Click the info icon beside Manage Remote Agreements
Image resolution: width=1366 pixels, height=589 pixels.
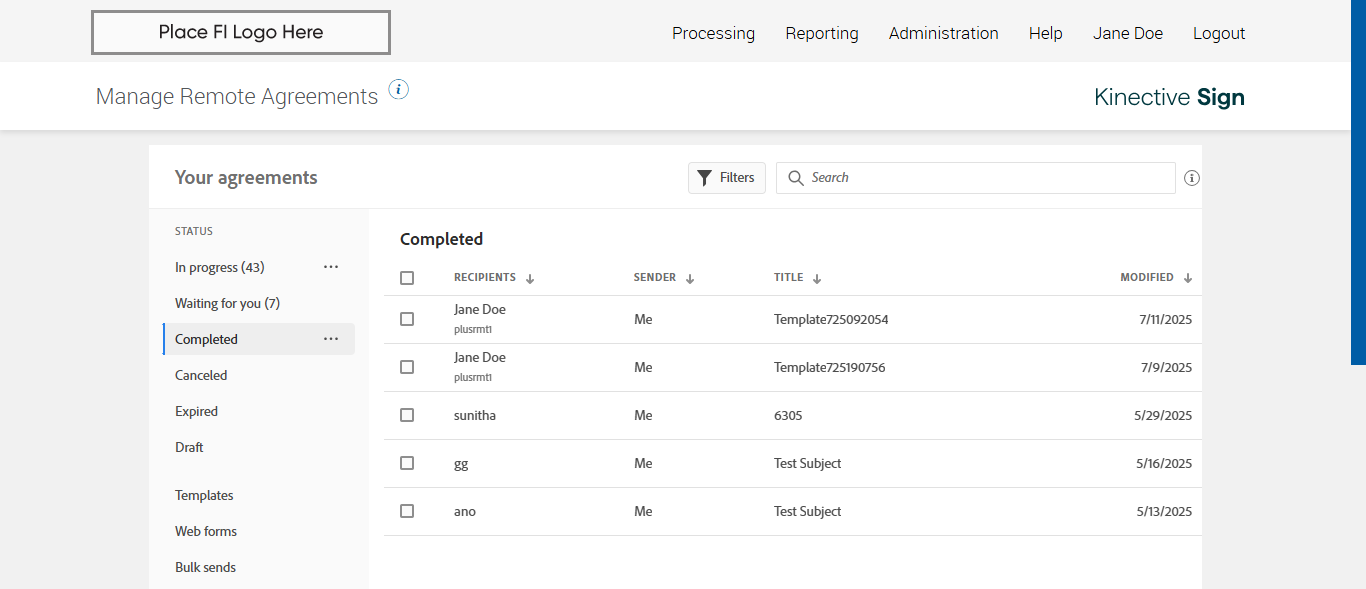pyautogui.click(x=399, y=90)
